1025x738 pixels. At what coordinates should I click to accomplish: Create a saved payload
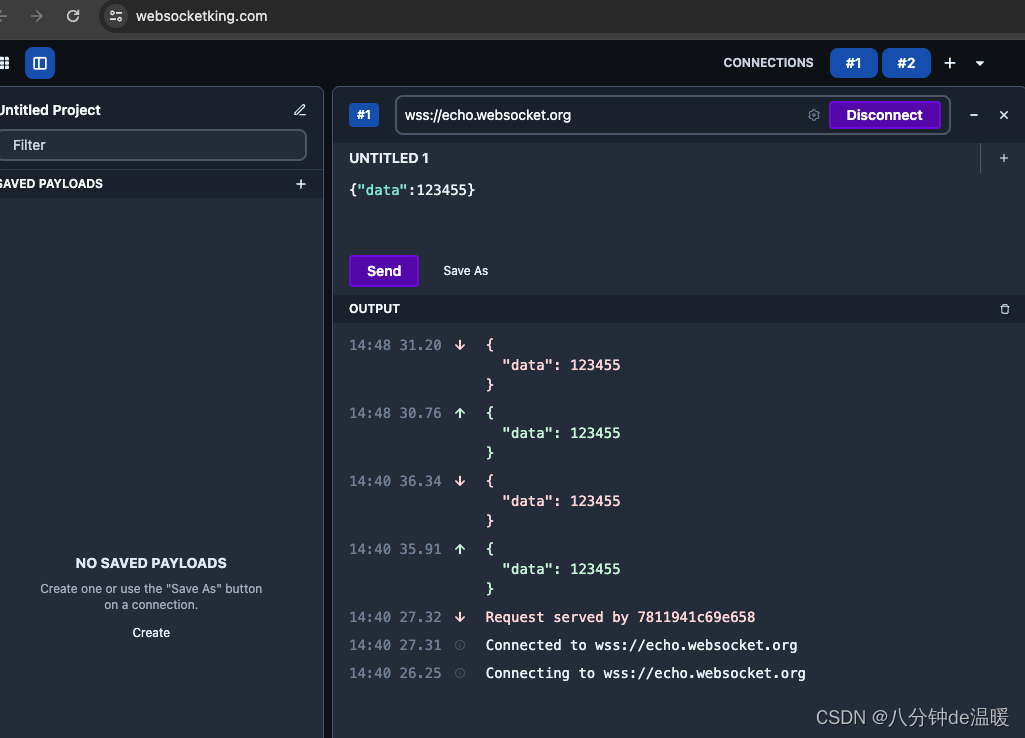[150, 632]
